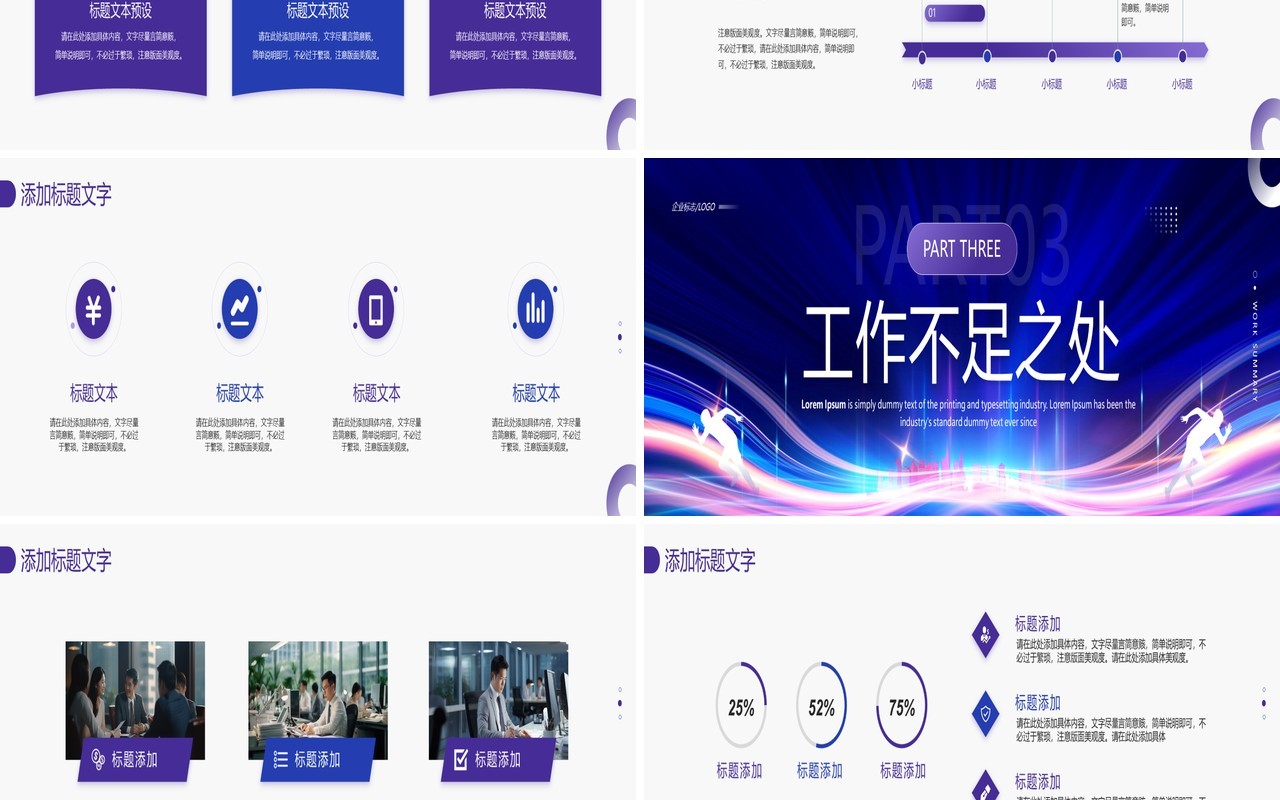Viewport: 1280px width, 800px height.
Task: Click the yen currency circle icon
Action: coord(93,309)
